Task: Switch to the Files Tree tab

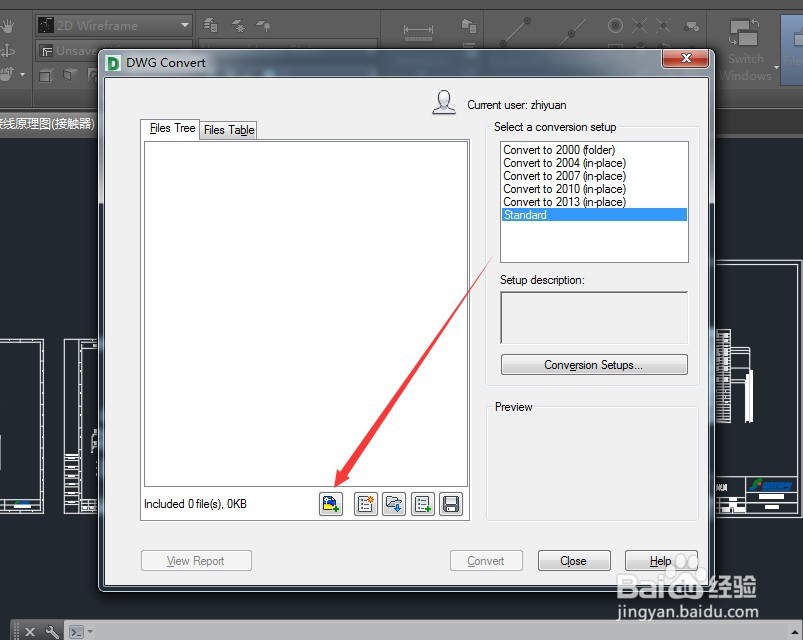Action: tap(171, 129)
